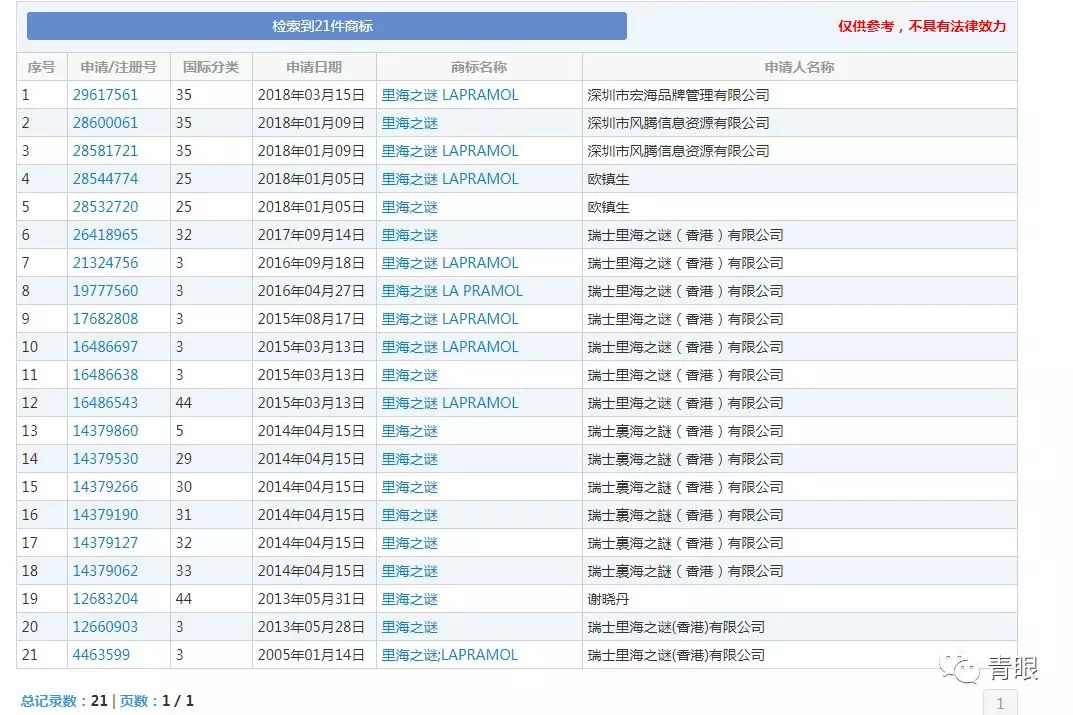Open trademark 里海之谜 LAPRAMOL in row 3
1073x715 pixels.
[450, 151]
